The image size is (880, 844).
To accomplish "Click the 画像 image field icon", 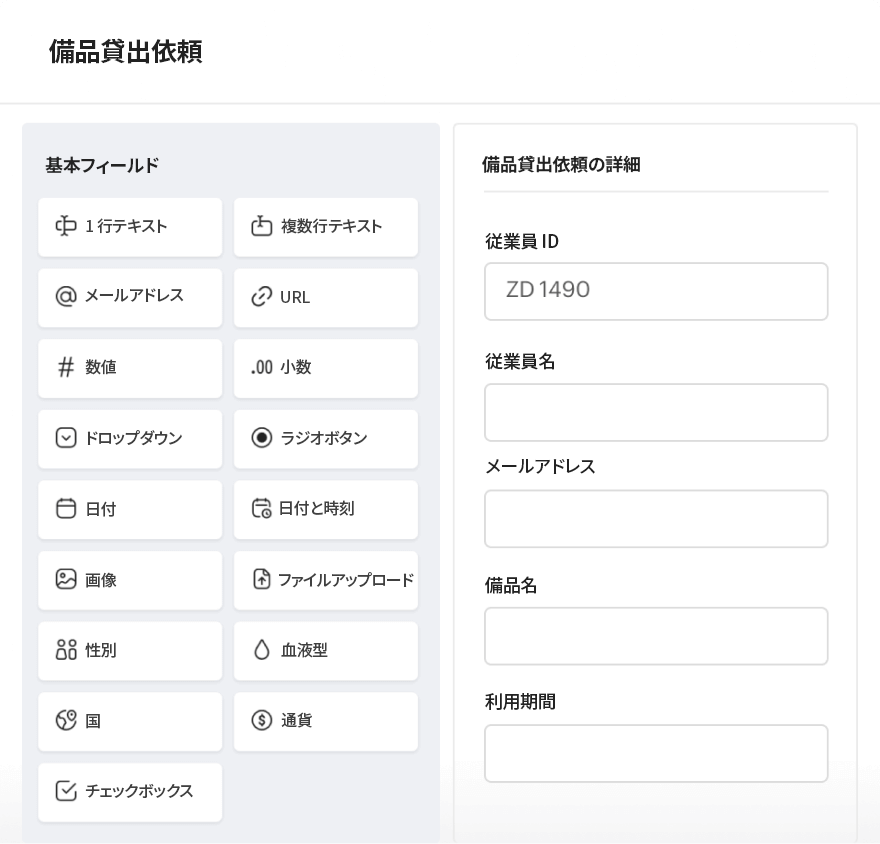I will [x=64, y=580].
